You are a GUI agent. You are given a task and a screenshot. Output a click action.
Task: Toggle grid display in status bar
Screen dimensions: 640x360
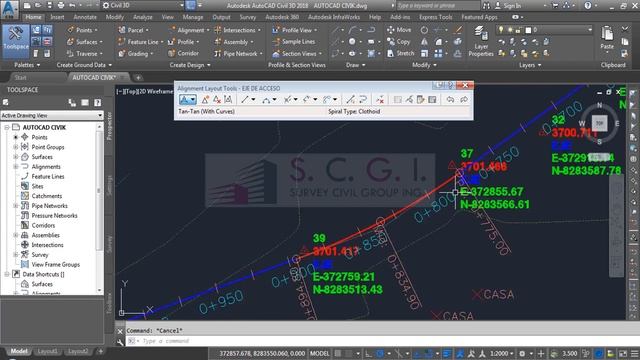[338, 353]
